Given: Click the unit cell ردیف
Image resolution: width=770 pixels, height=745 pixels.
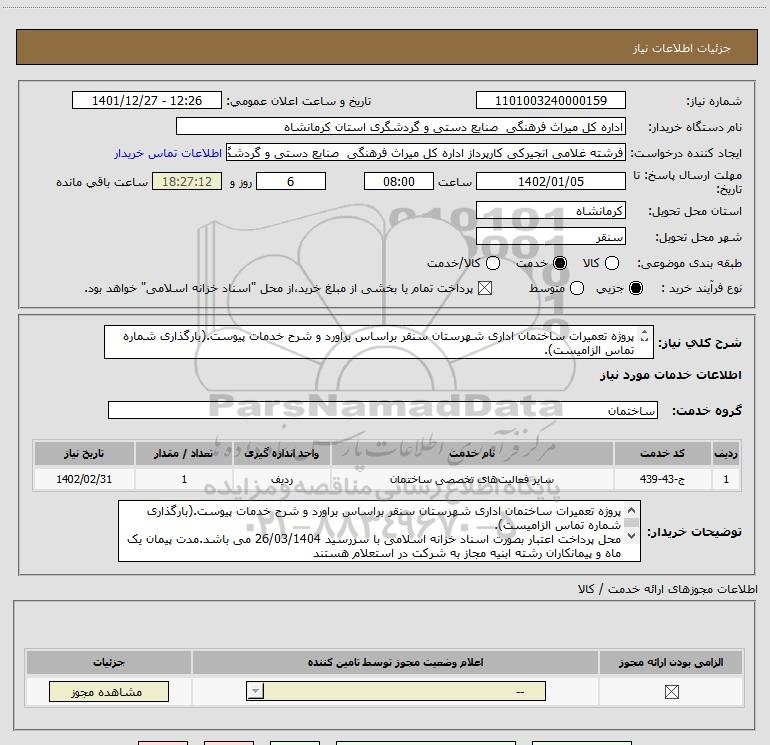Looking at the screenshot, I should pos(282,479).
